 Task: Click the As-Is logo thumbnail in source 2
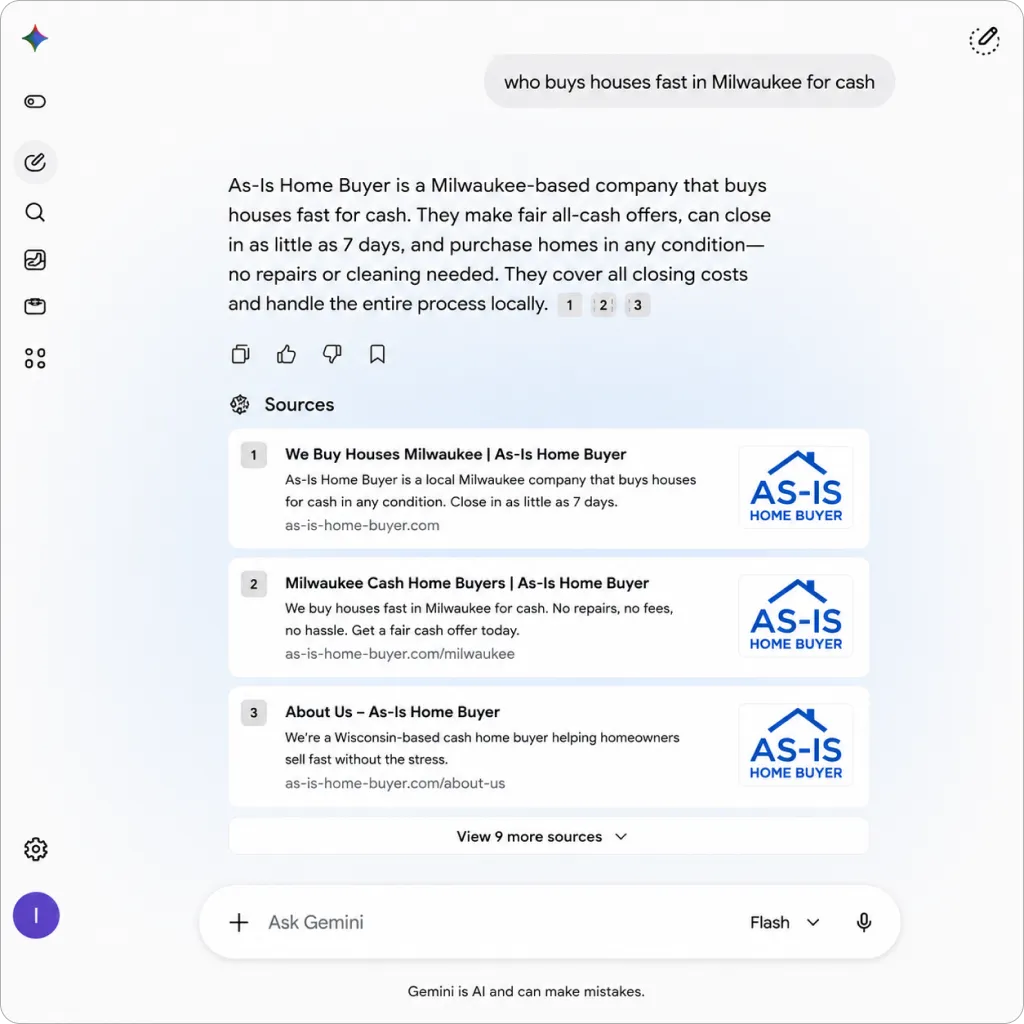coord(795,616)
